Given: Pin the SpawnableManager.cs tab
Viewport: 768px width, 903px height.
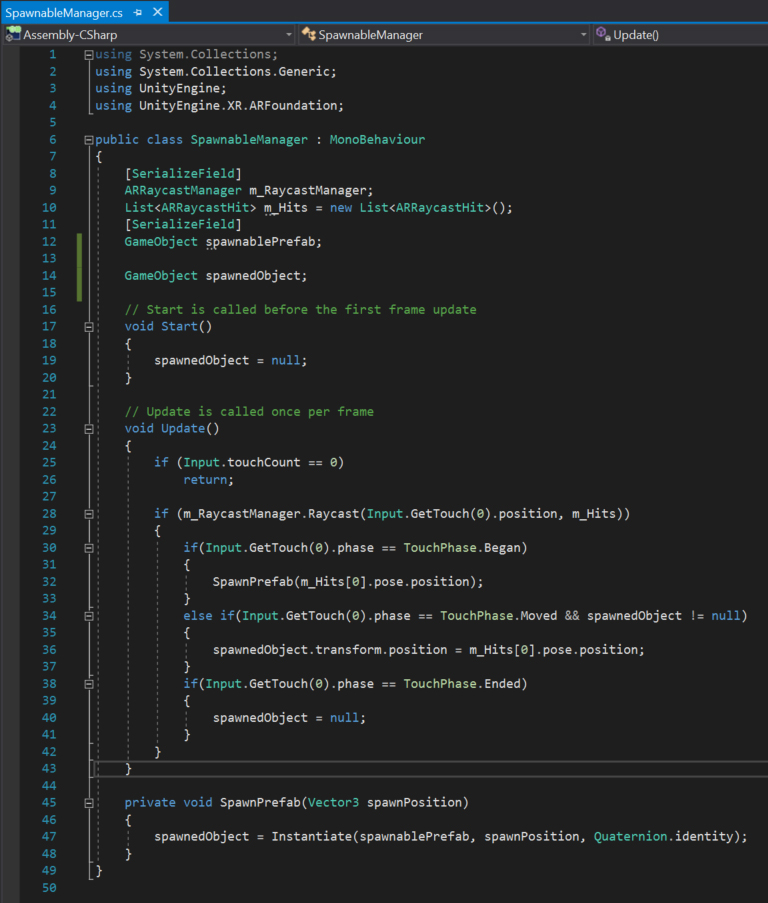Looking at the screenshot, I should click(138, 13).
